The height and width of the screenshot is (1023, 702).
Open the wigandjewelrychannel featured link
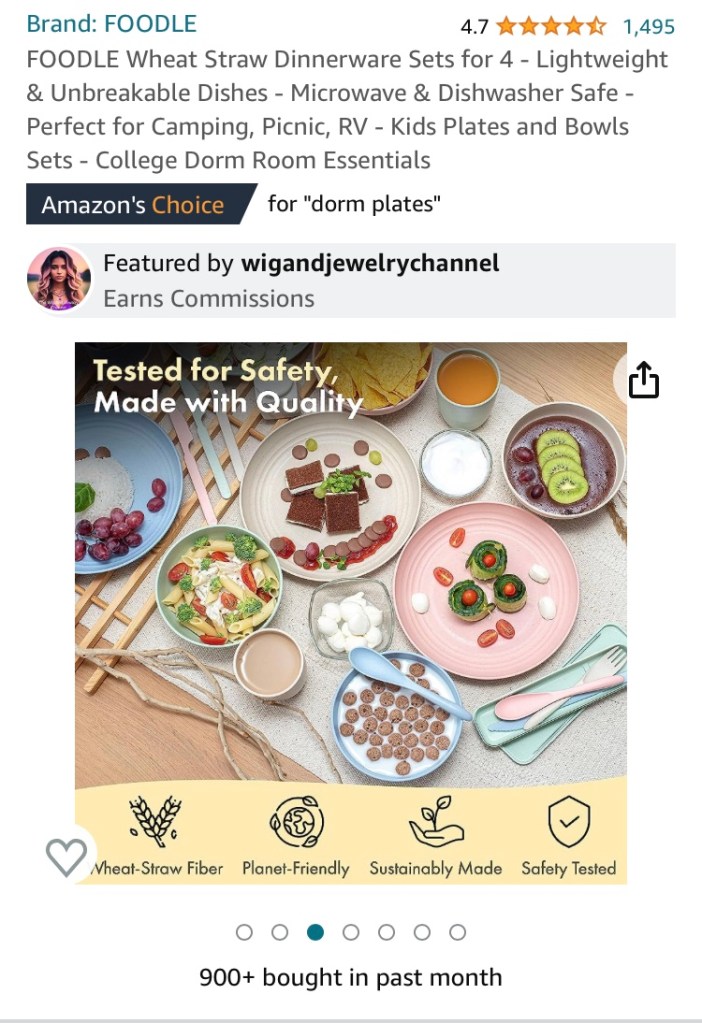coord(370,263)
